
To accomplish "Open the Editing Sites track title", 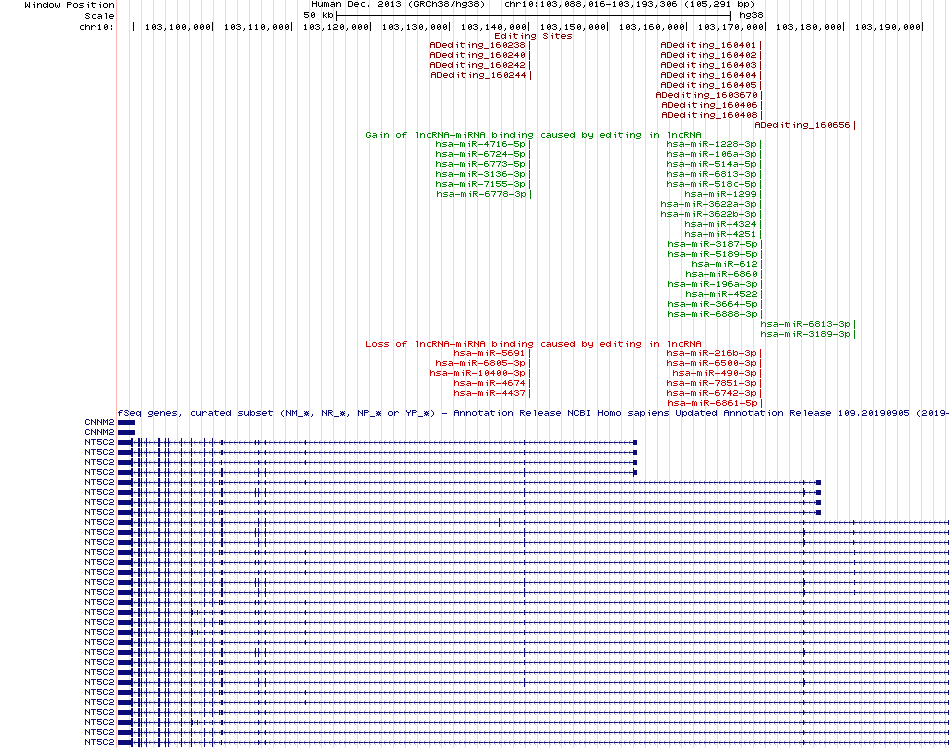I will click(533, 35).
